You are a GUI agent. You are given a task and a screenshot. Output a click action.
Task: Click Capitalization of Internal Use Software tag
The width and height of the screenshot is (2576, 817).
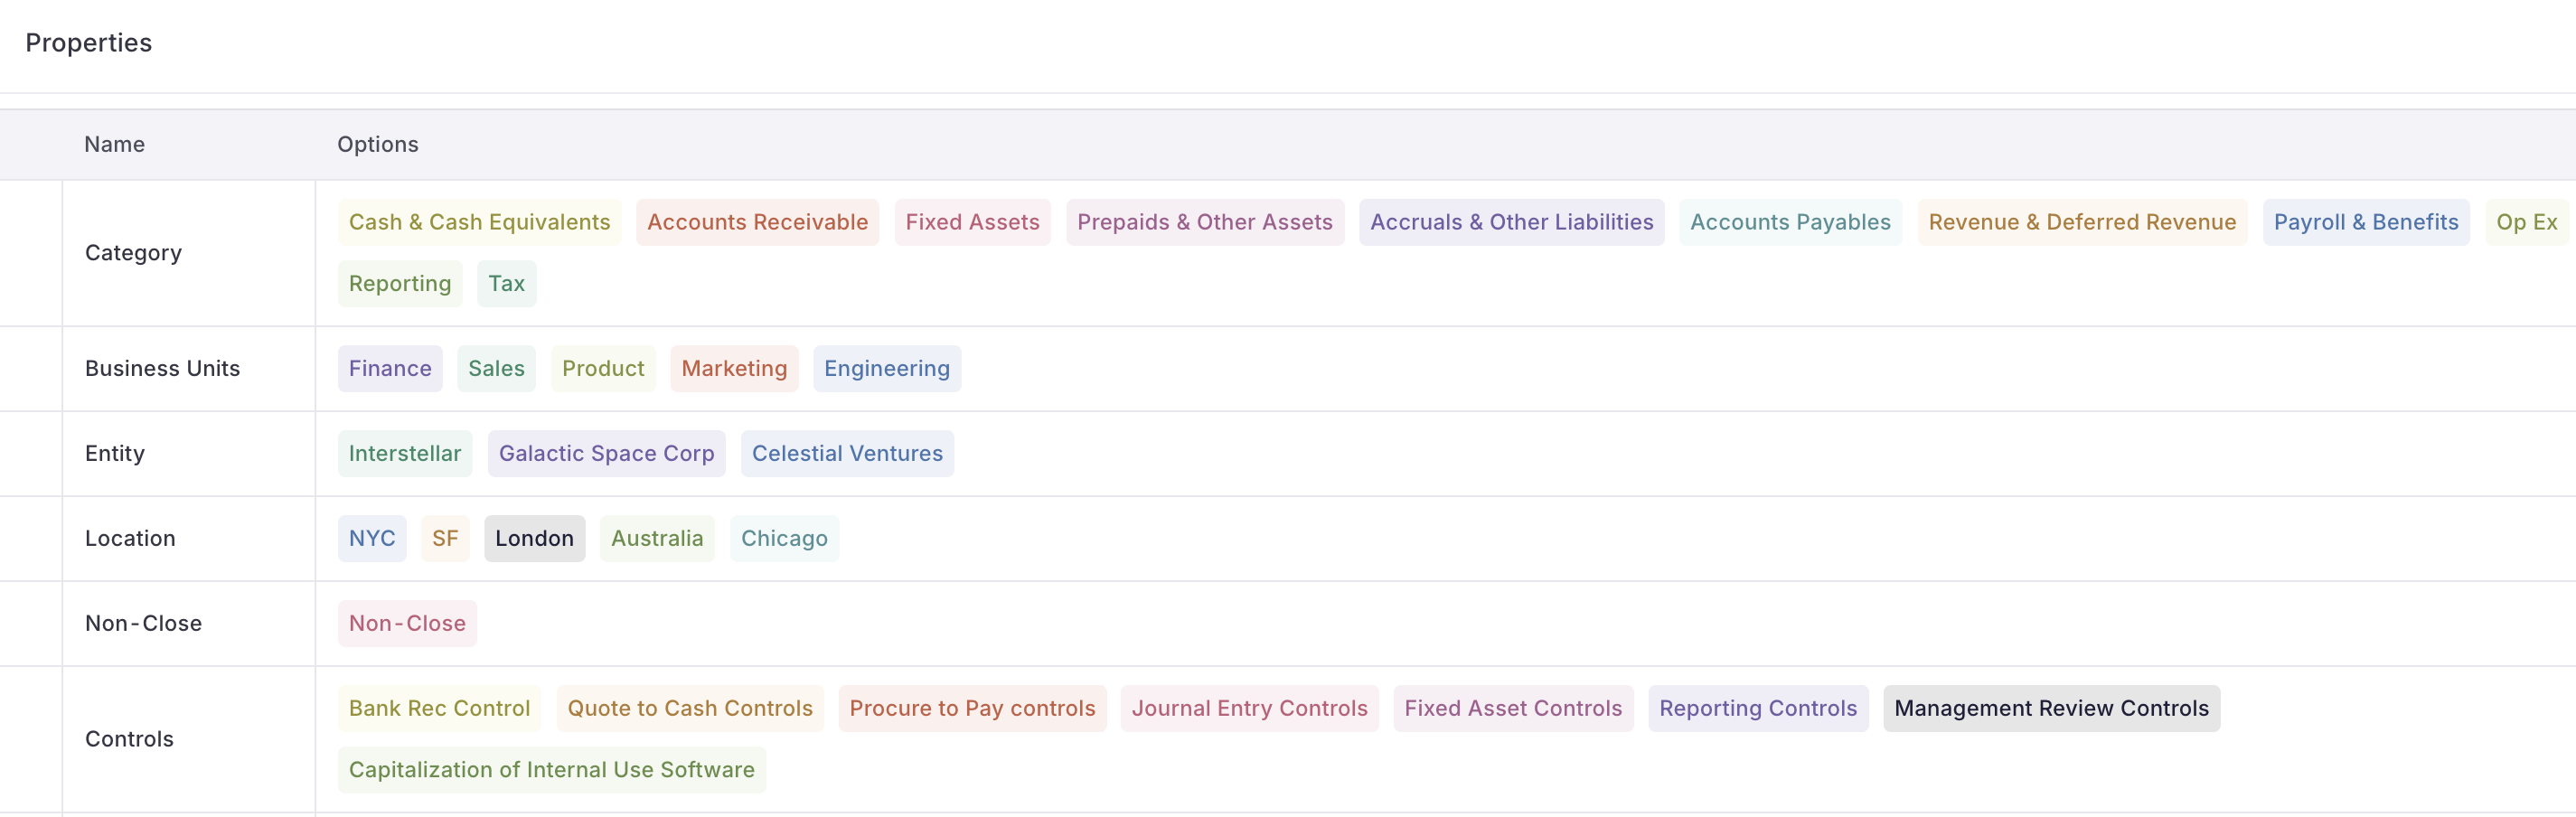click(x=551, y=769)
